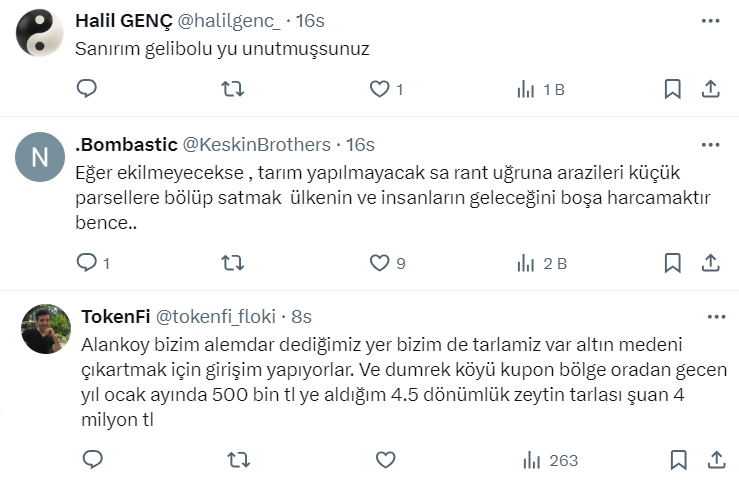Image resolution: width=739 pixels, height=490 pixels.
Task: Reply to .Bombastic's tweet
Action: [87, 263]
